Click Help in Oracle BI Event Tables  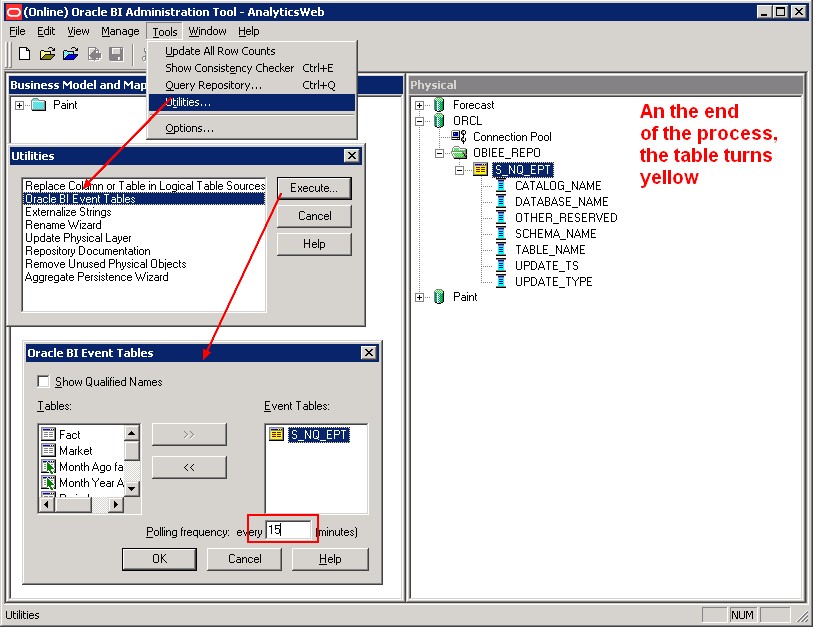330,559
